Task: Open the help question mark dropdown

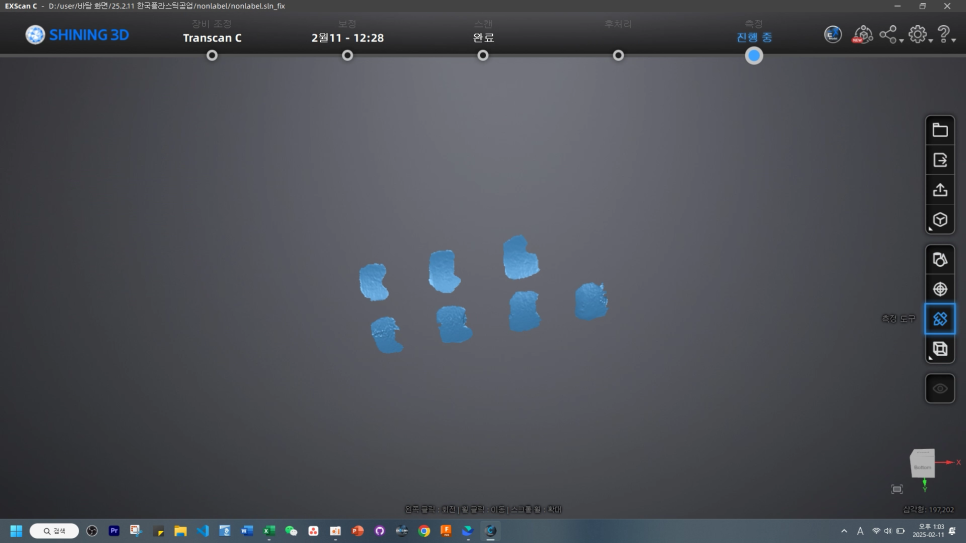Action: click(x=946, y=35)
